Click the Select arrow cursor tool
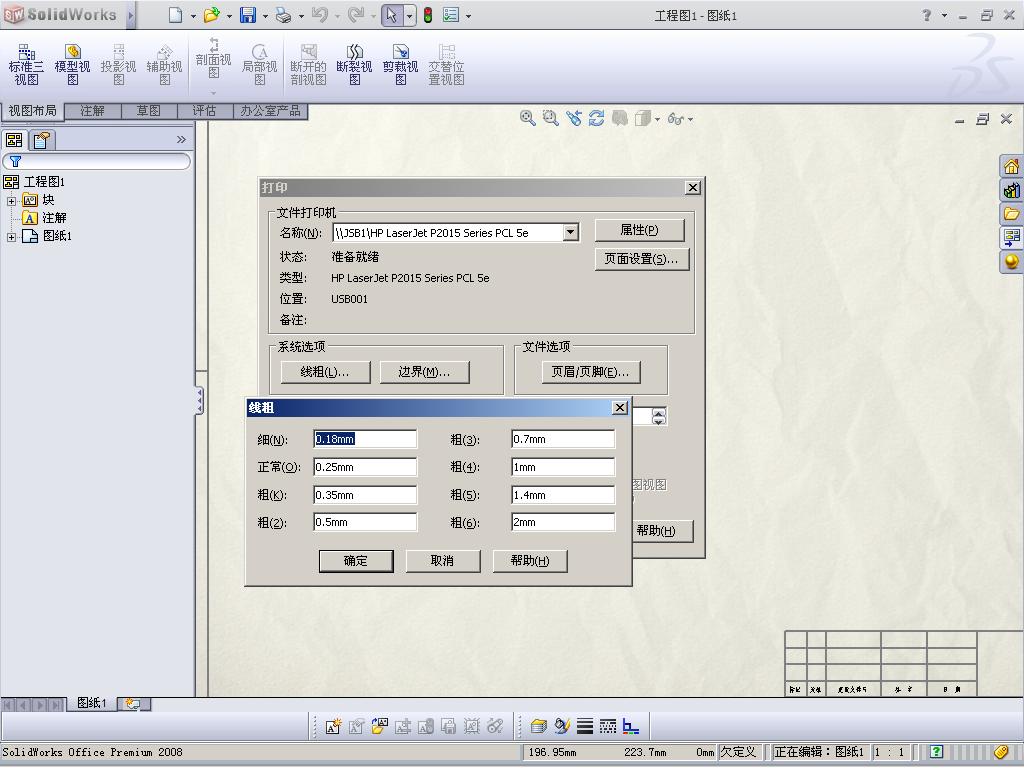The width and height of the screenshot is (1024, 768). pos(391,15)
